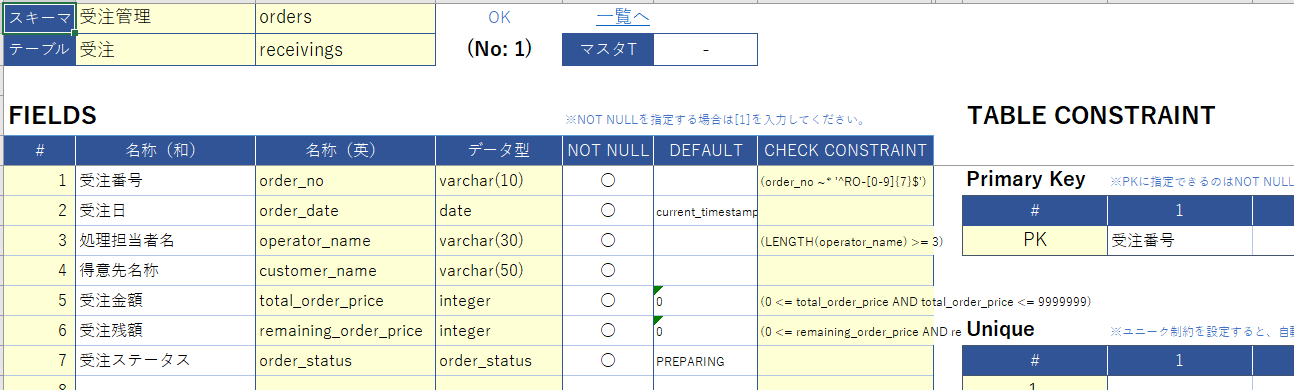Select the 処理担当者名 field name cell

click(x=165, y=241)
